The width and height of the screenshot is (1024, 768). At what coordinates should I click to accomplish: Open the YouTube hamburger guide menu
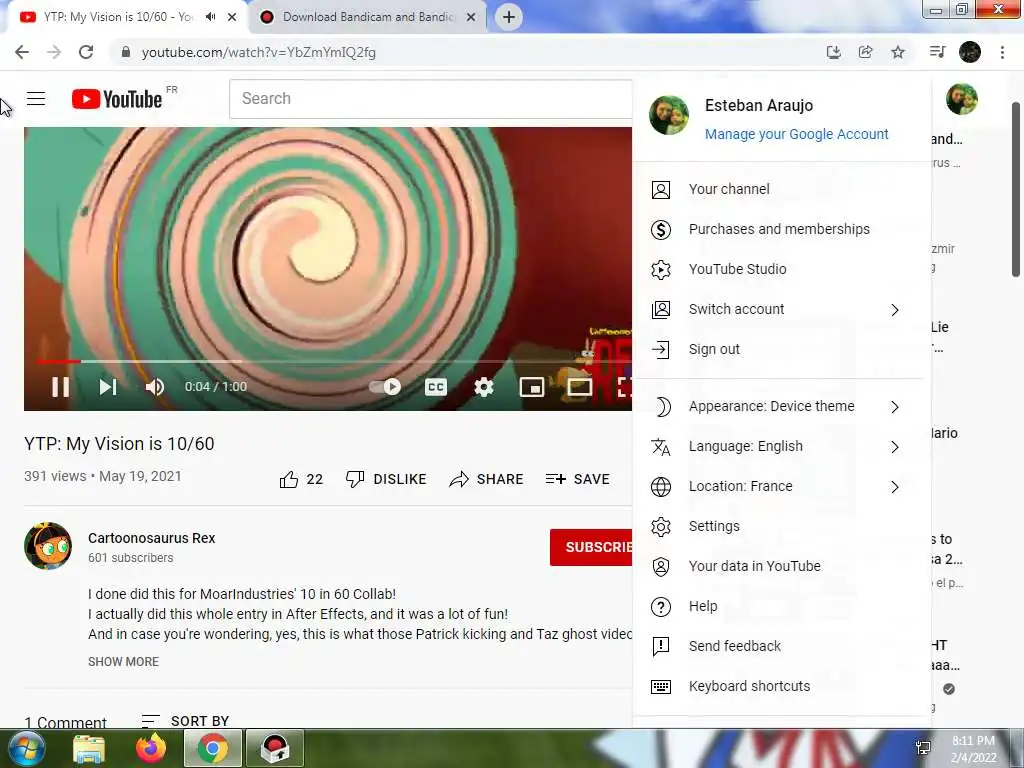coord(36,99)
